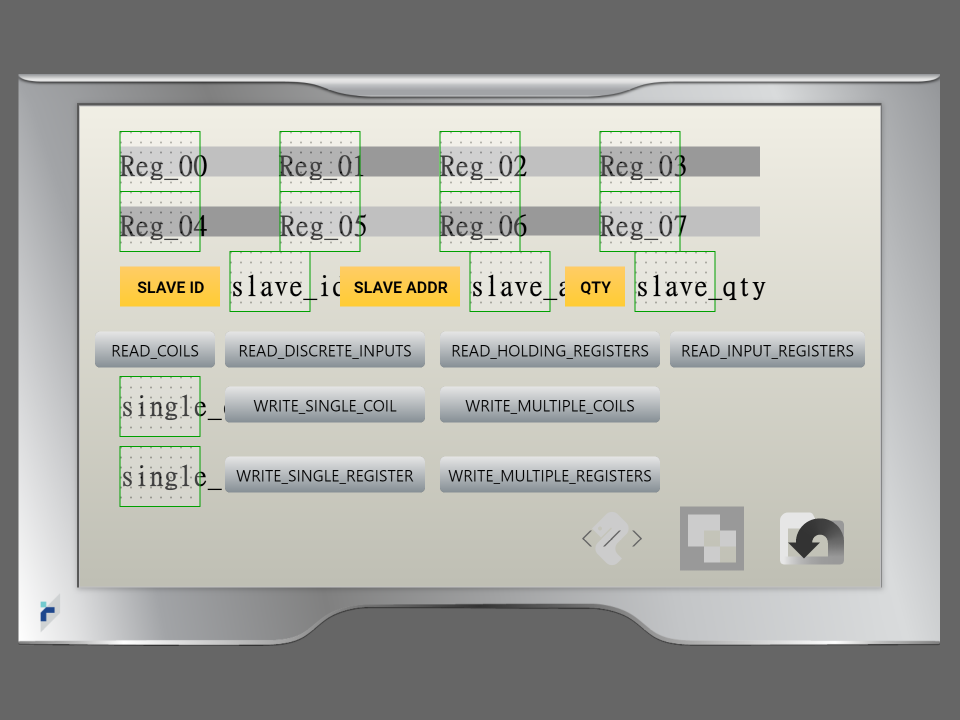Click the return arrow icon

click(812, 540)
